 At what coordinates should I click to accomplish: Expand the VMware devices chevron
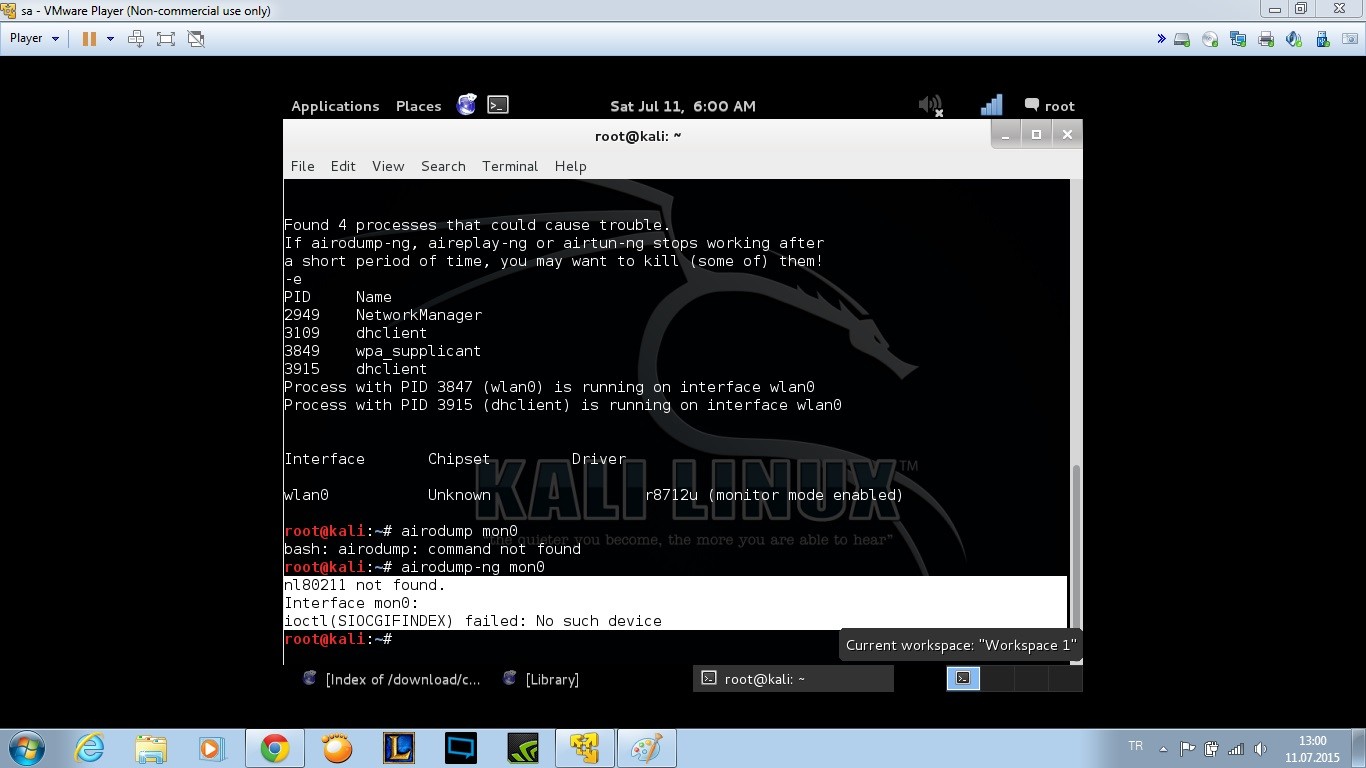click(1161, 39)
